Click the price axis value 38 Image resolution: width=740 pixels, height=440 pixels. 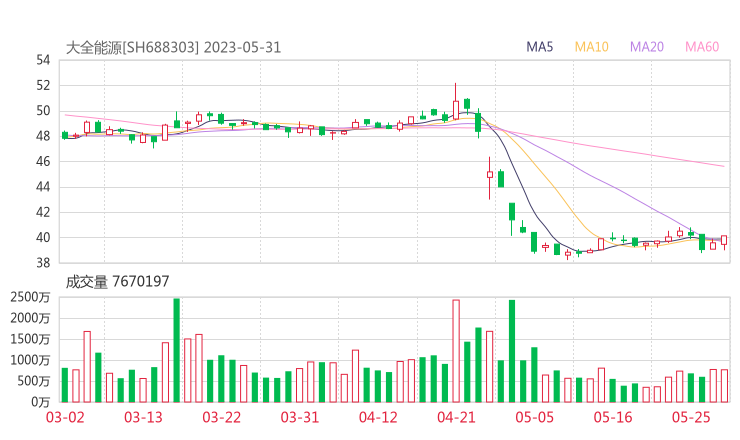click(43, 263)
